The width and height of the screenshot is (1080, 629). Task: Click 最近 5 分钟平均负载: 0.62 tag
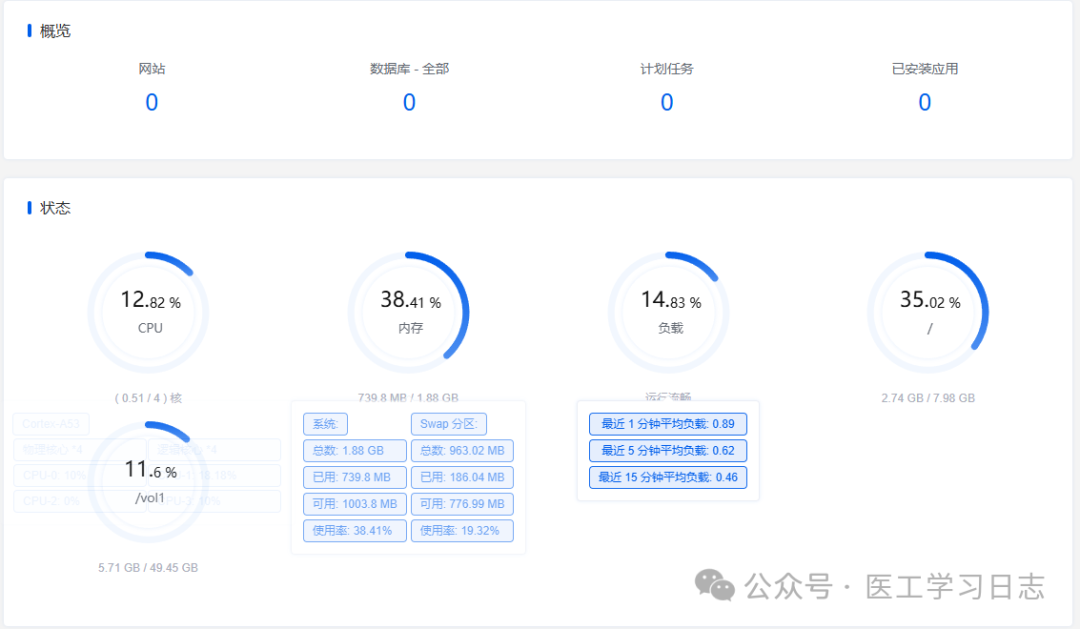pos(668,451)
